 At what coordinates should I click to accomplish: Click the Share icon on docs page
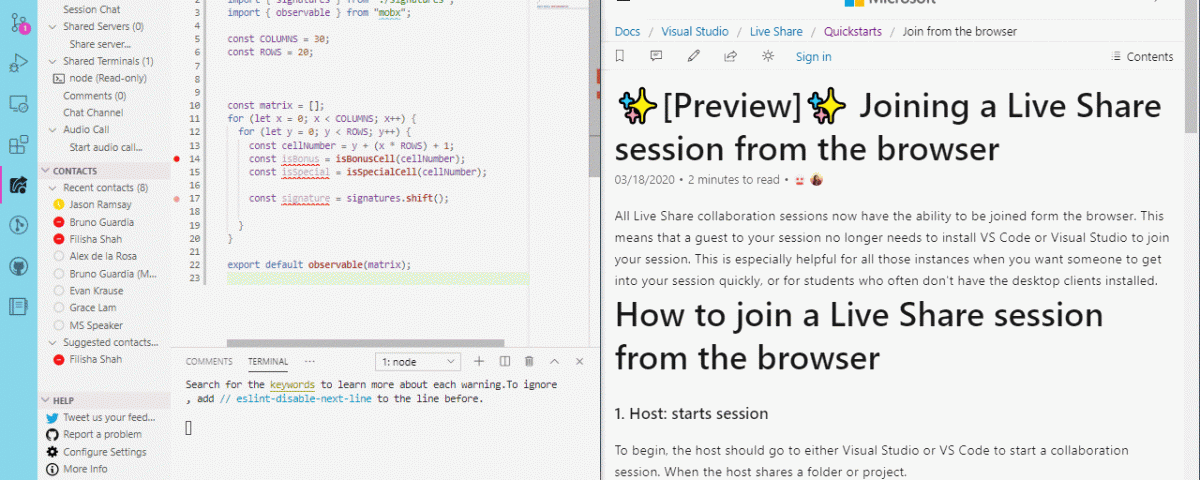coord(731,56)
